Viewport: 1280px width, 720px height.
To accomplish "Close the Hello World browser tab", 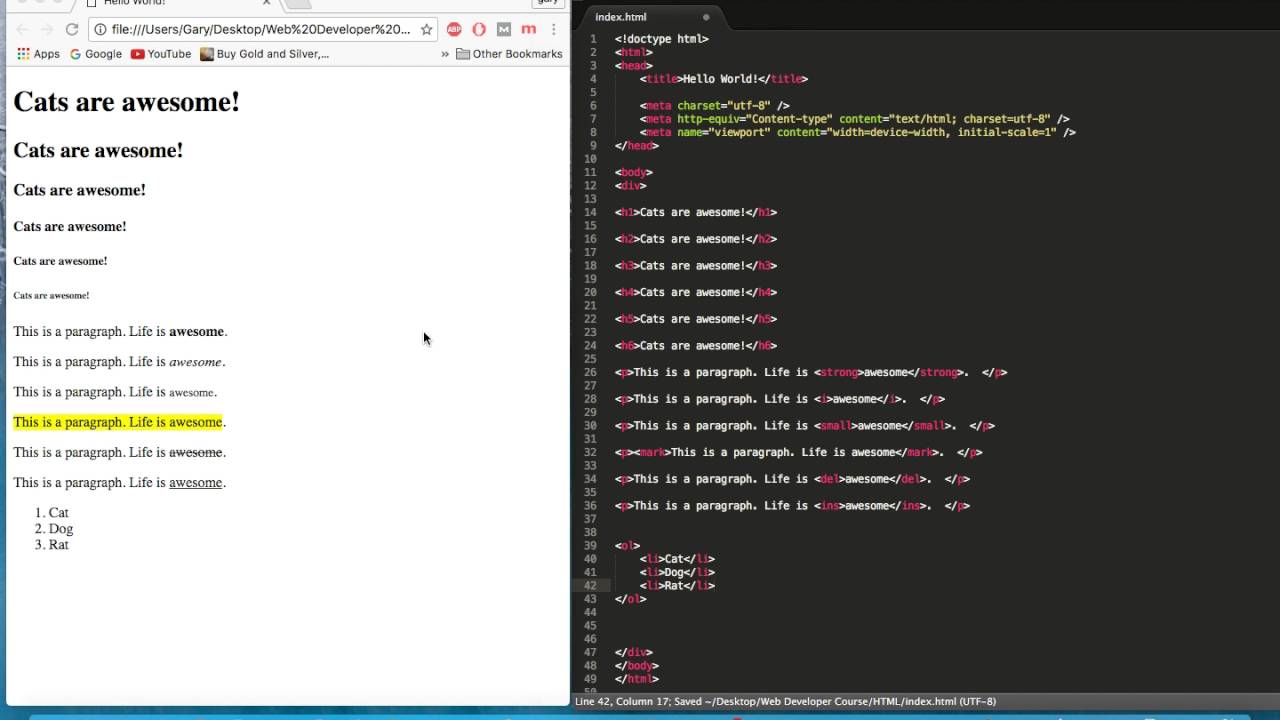I will click(x=267, y=3).
